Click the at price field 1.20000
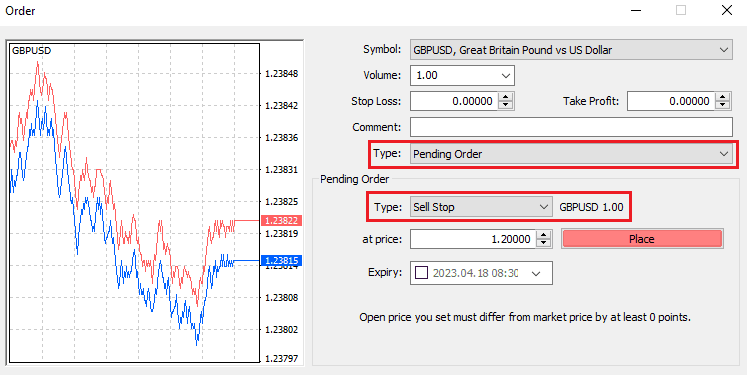 click(x=473, y=239)
